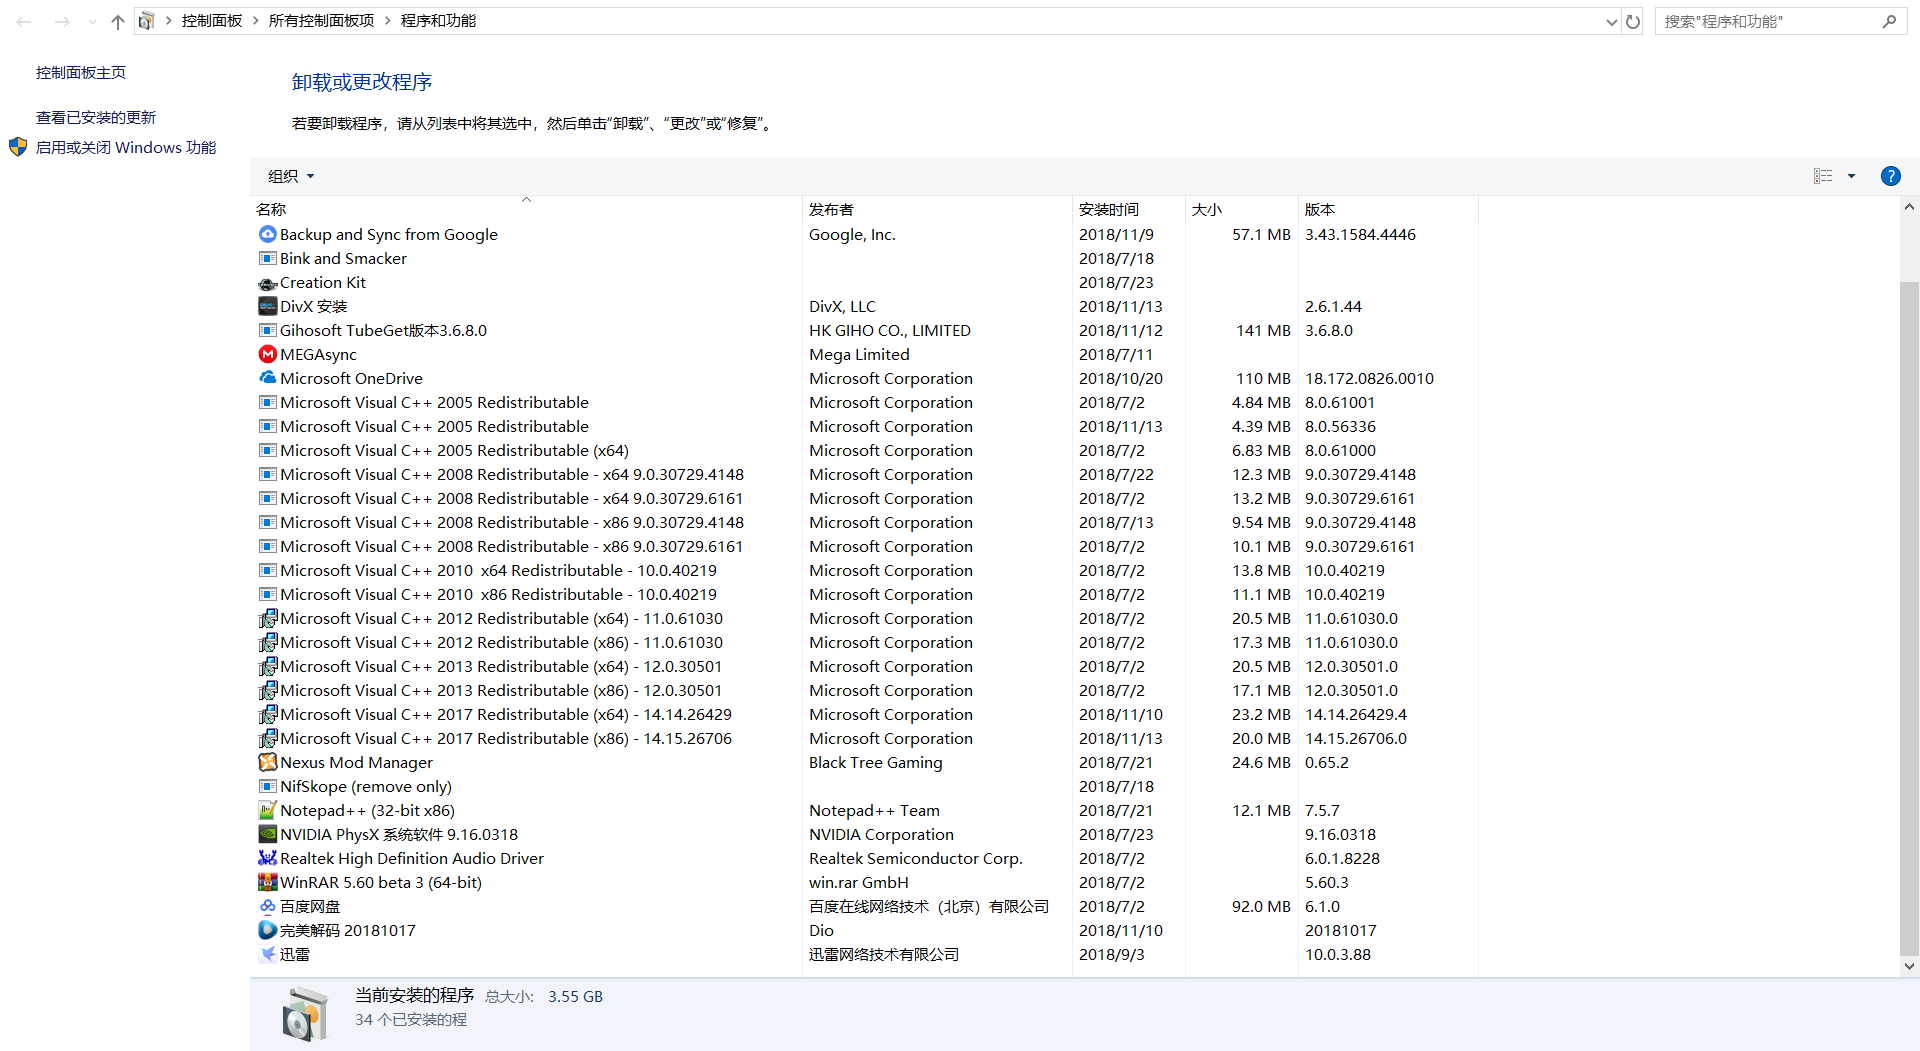Expand the view options dropdown arrow
This screenshot has width=1920, height=1051.
pyautogui.click(x=1851, y=176)
